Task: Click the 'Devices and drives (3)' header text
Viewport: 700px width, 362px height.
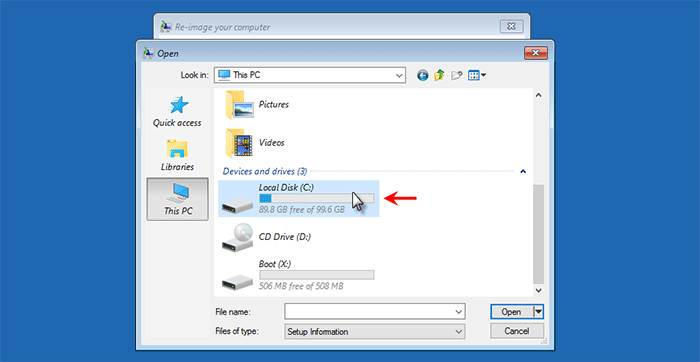Action: click(x=265, y=171)
